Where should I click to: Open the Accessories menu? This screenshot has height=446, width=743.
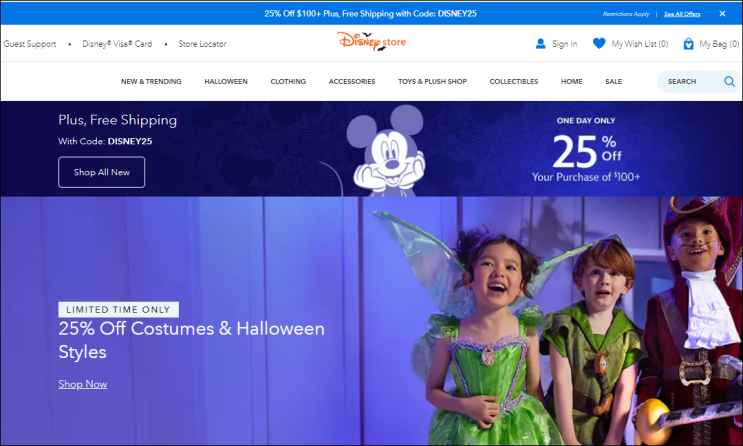(x=352, y=82)
